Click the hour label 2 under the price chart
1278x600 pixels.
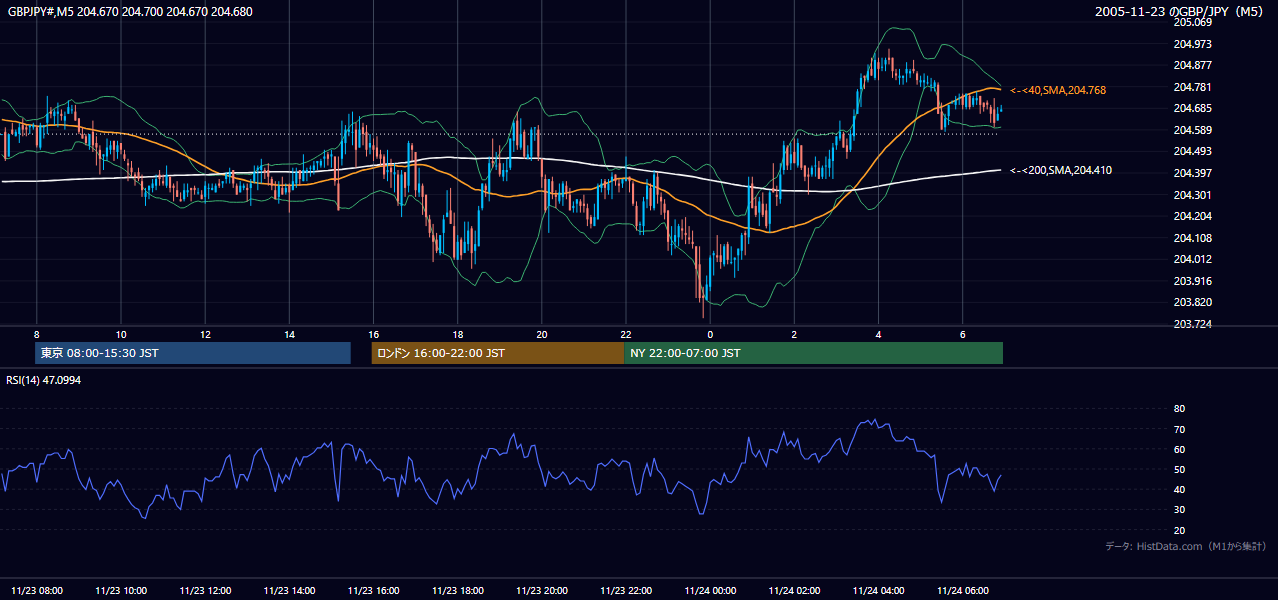pyautogui.click(x=794, y=334)
